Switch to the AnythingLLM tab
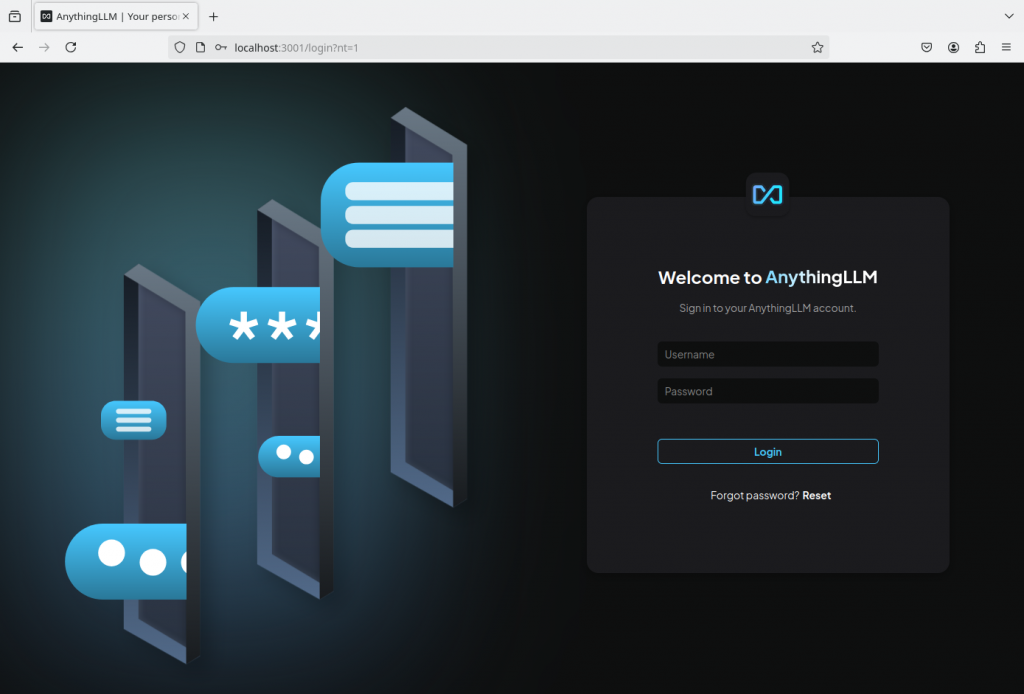 pos(110,16)
